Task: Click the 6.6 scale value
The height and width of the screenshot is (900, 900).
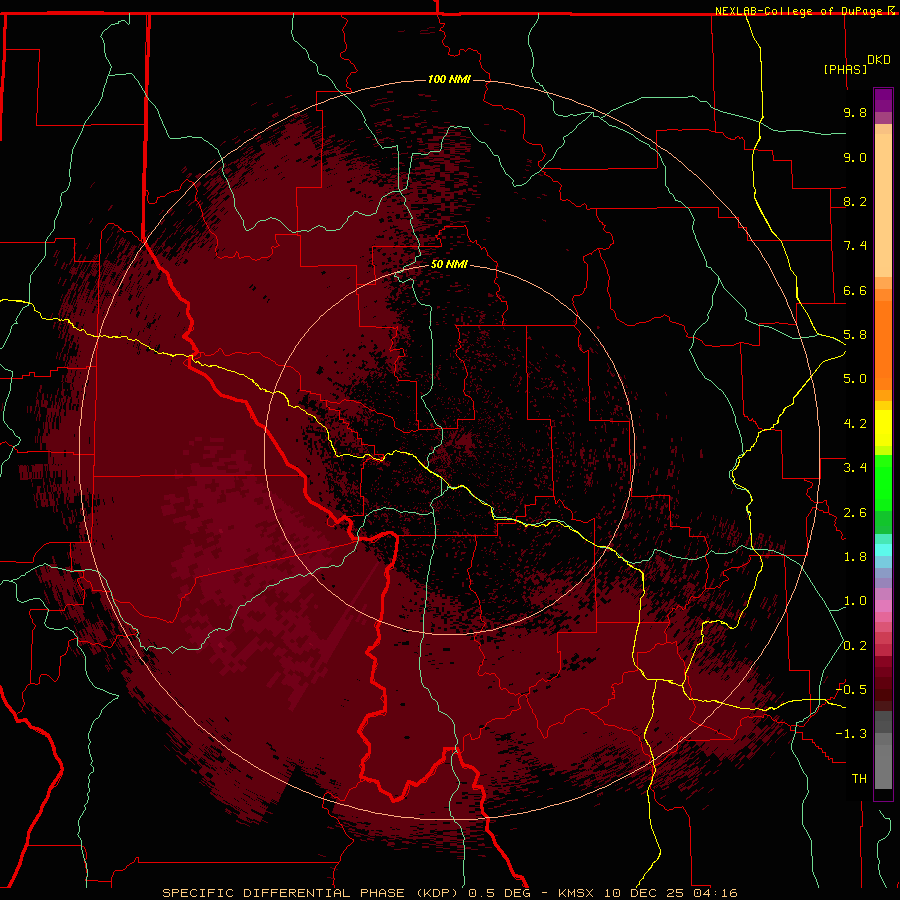Action: (x=855, y=290)
